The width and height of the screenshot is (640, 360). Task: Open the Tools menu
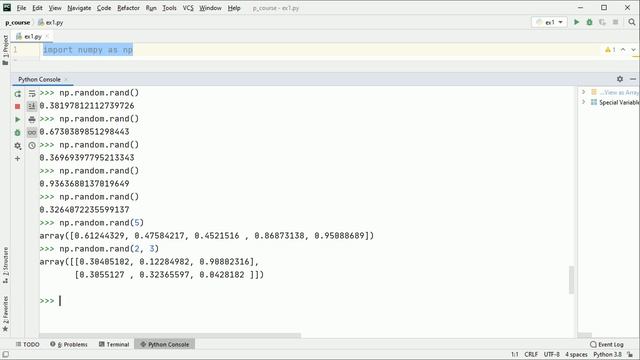[x=169, y=8]
